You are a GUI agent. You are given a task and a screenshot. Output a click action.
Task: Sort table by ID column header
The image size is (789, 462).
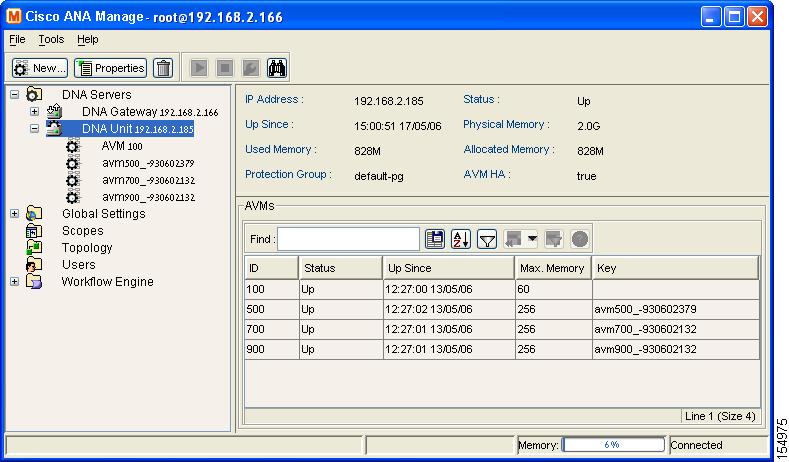[x=272, y=268]
